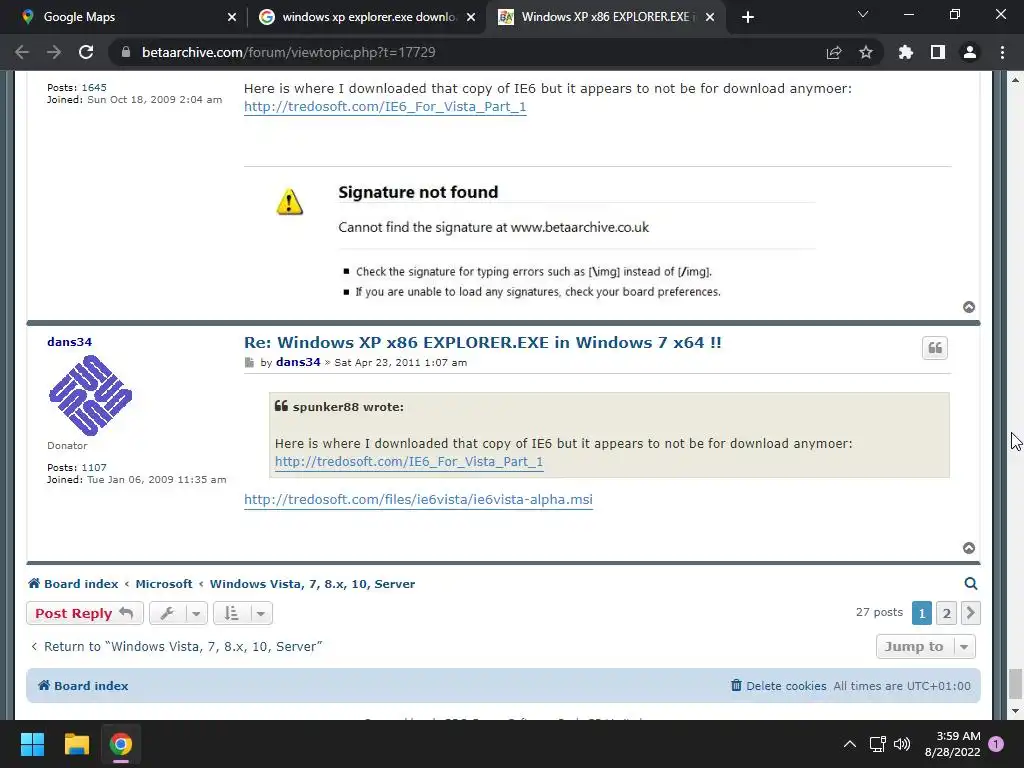Click Delete cookies in the footer
This screenshot has height=768, width=1024.
tap(778, 686)
